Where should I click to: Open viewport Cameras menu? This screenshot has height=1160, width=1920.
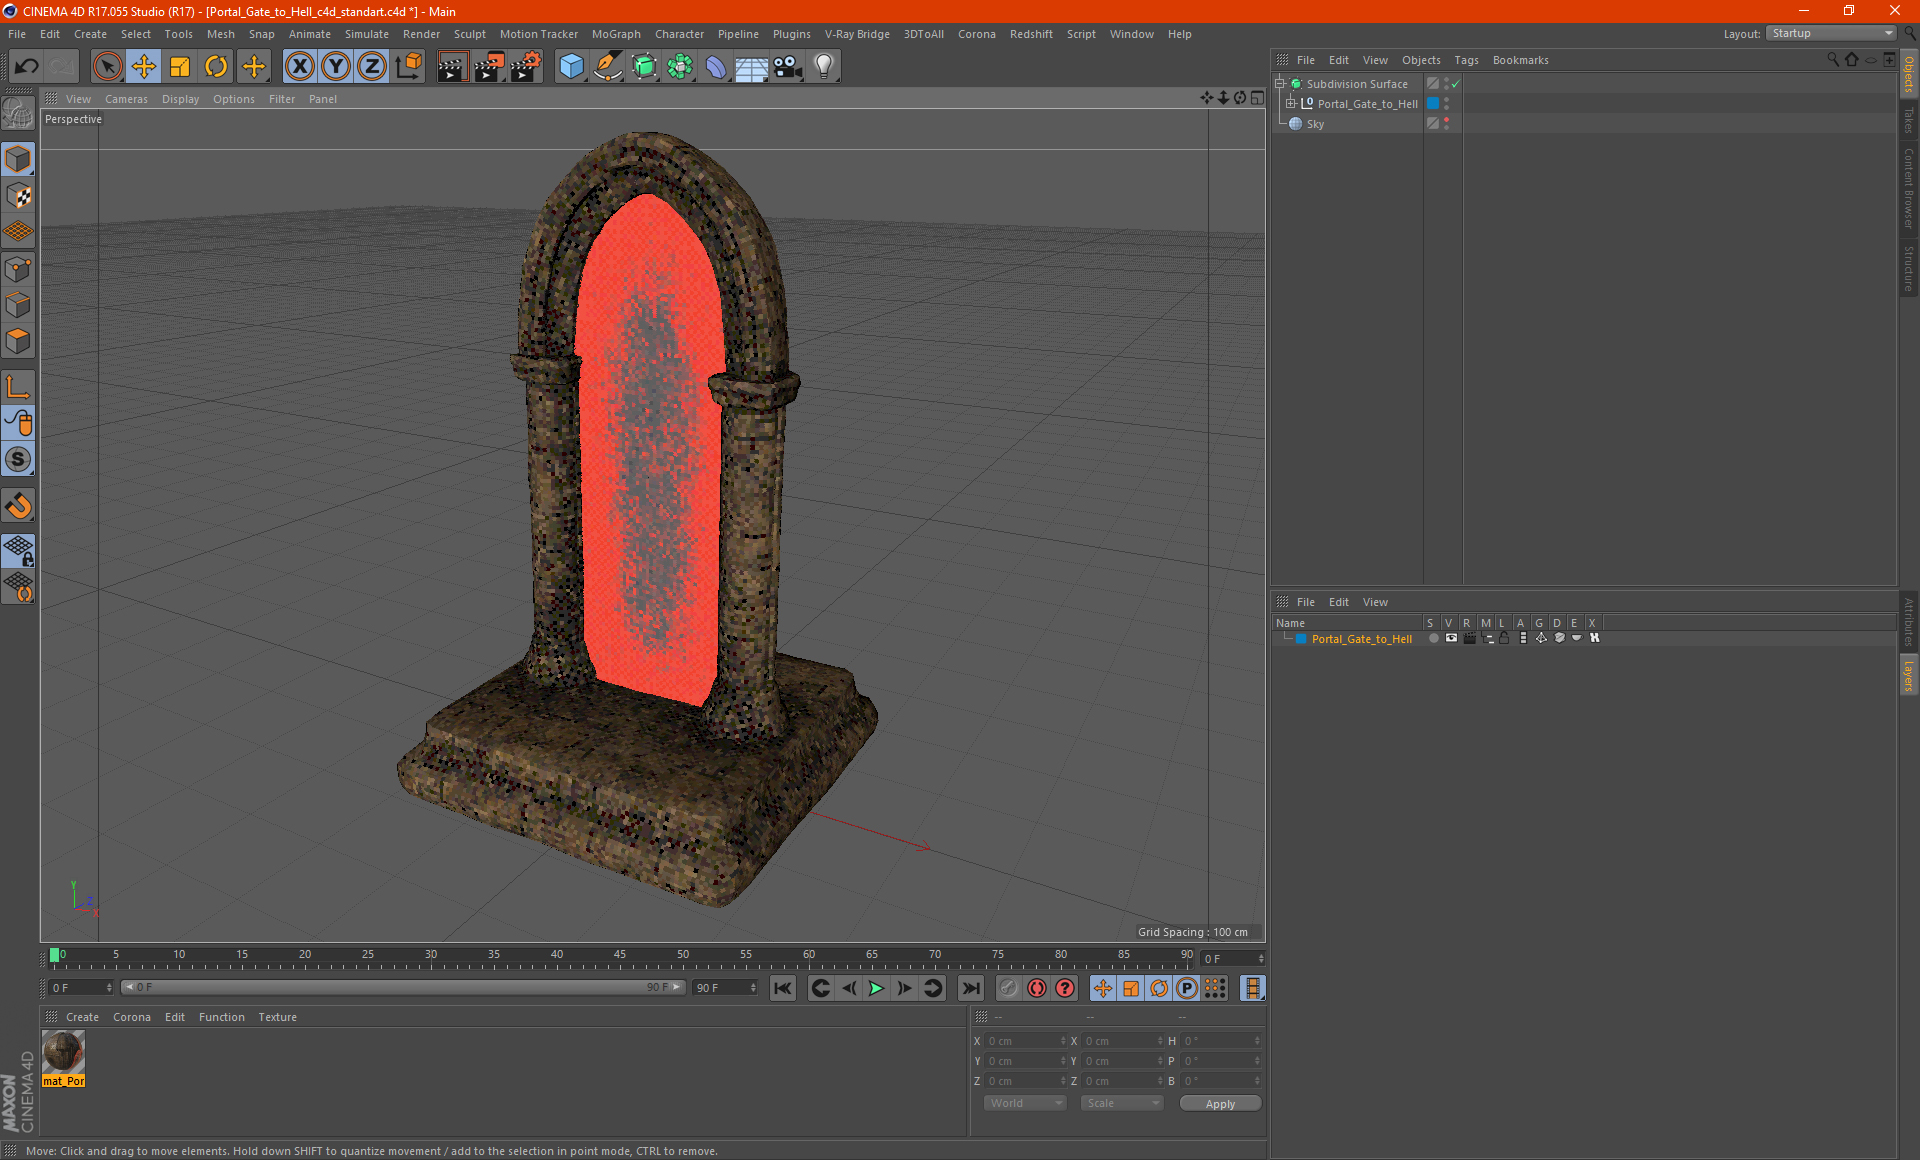[x=126, y=99]
